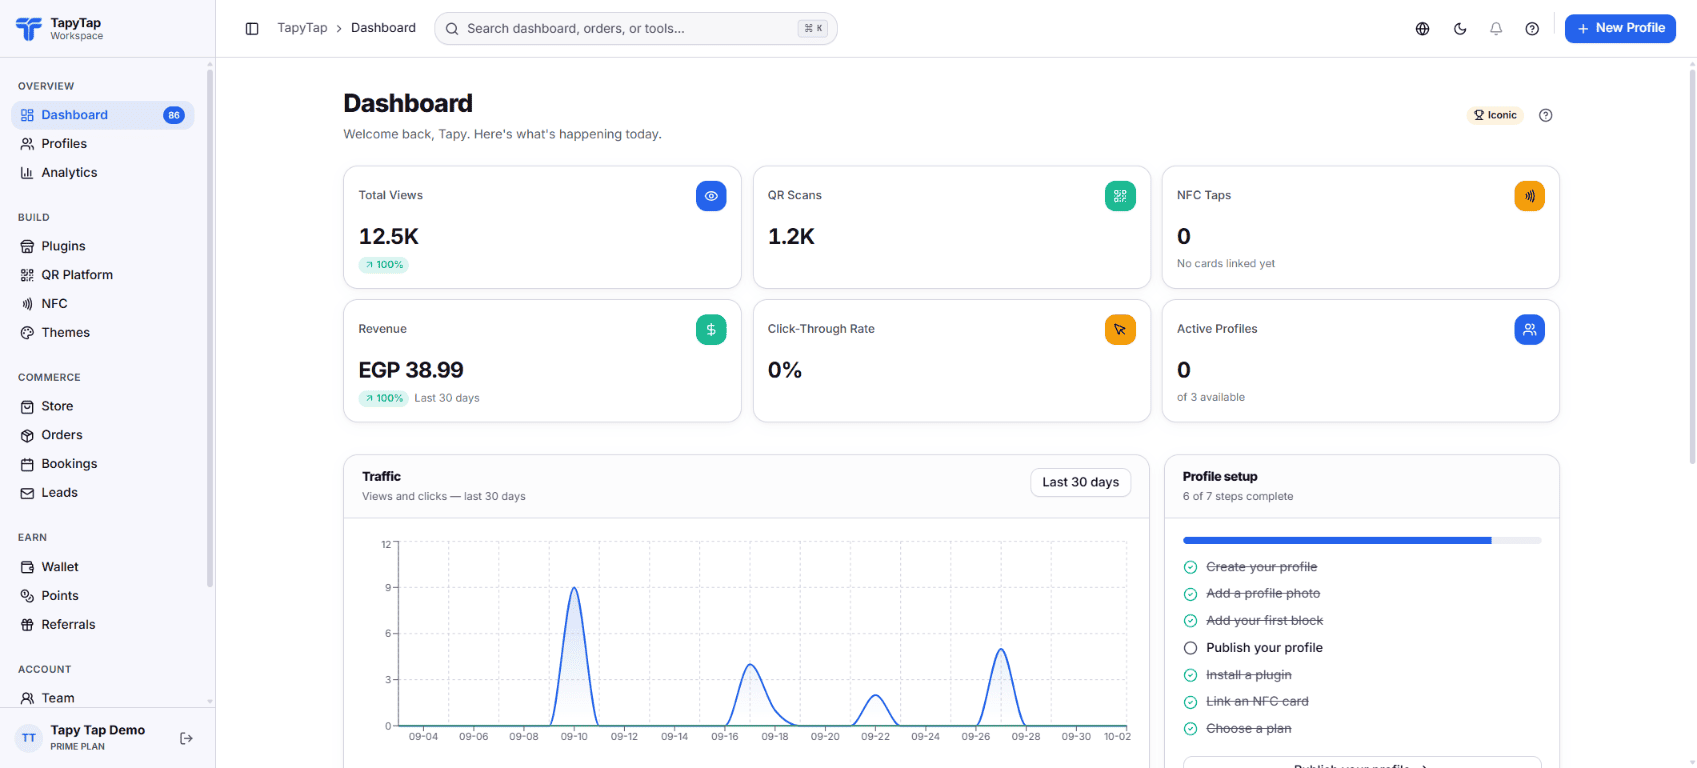The width and height of the screenshot is (1697, 768).
Task: Open Themes from the sidebar
Action: (x=103, y=333)
